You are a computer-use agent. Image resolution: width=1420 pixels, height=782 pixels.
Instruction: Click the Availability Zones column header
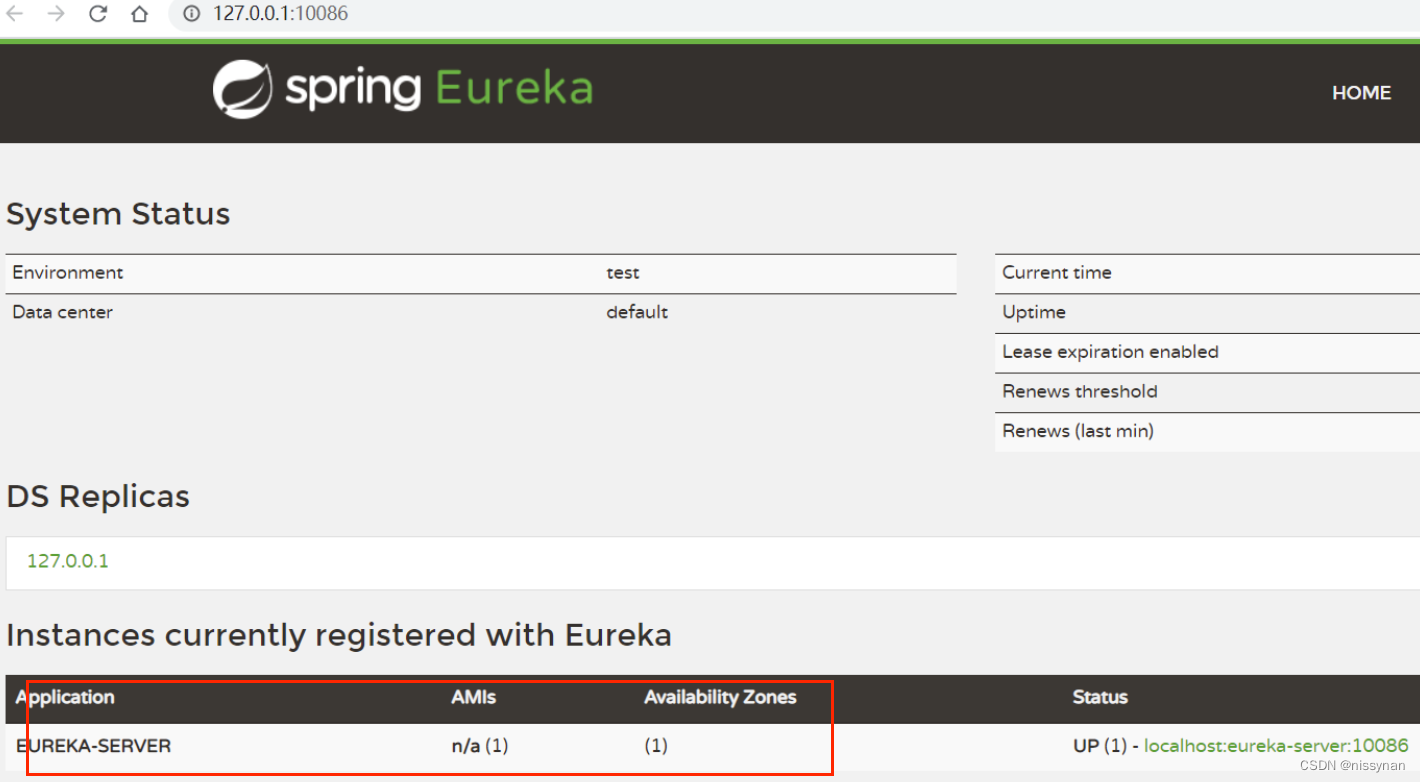(720, 697)
